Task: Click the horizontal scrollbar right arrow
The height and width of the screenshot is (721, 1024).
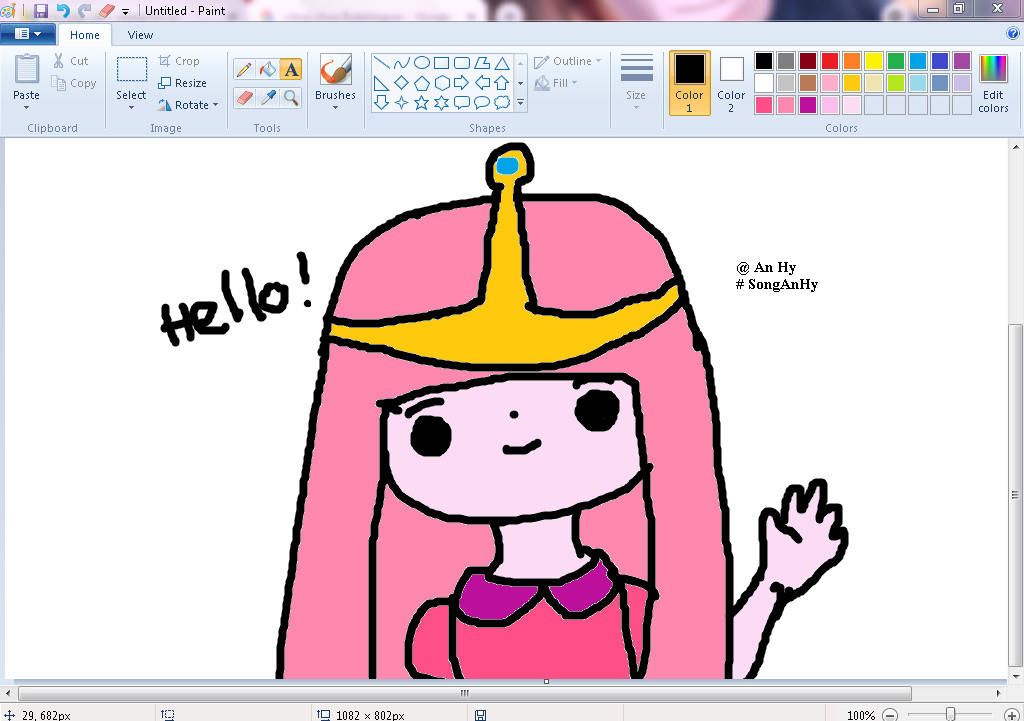Action: (999, 693)
